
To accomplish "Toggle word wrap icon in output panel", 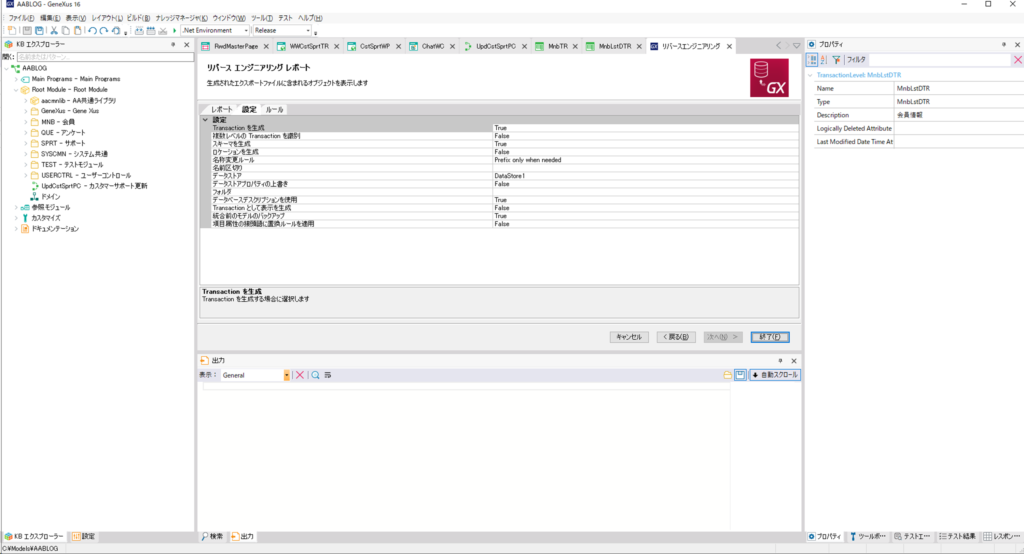I will 328,375.
